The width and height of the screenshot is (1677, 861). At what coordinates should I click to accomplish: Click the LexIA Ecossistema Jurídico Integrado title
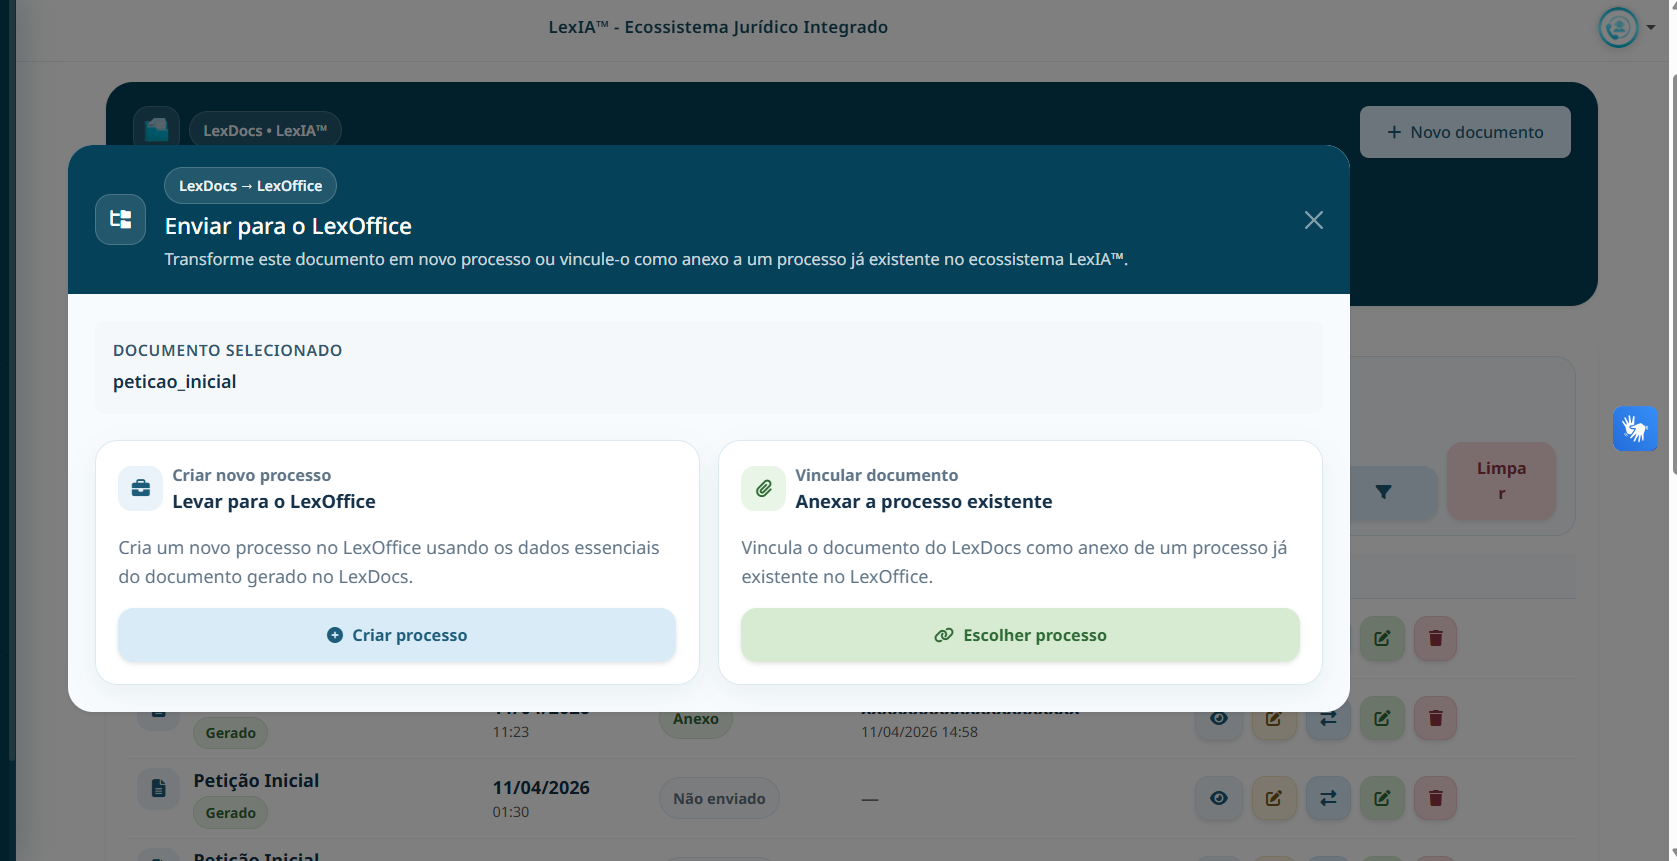[x=718, y=27]
